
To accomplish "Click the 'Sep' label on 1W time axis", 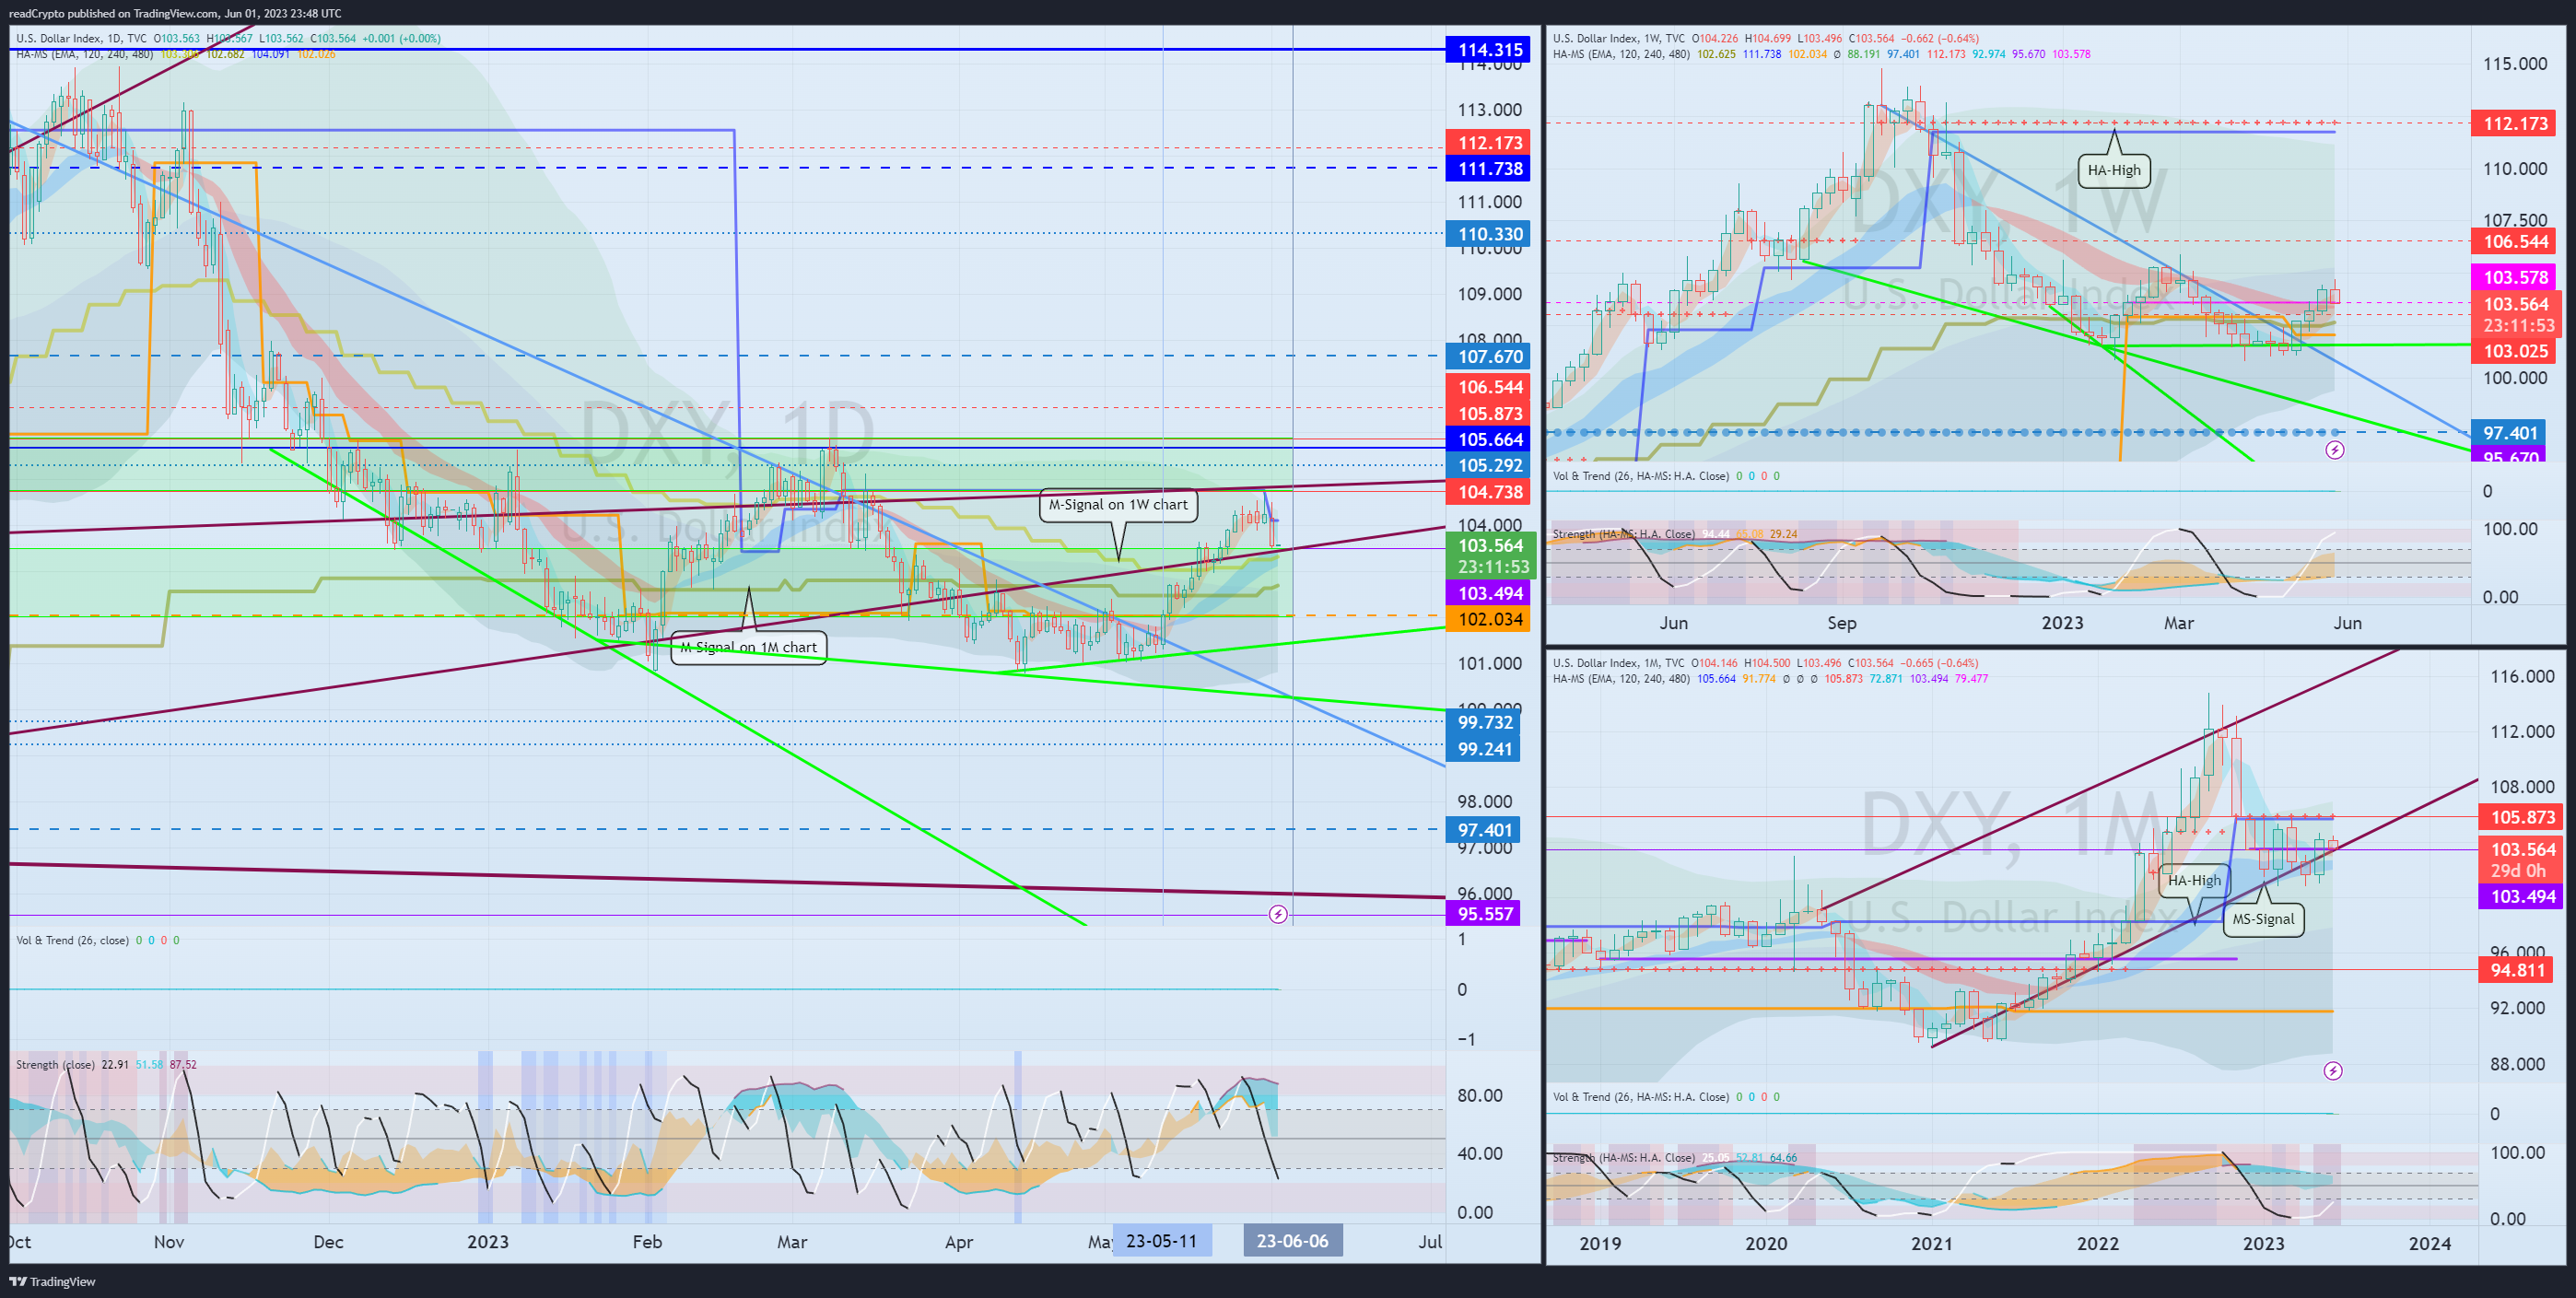I will click(x=1842, y=623).
